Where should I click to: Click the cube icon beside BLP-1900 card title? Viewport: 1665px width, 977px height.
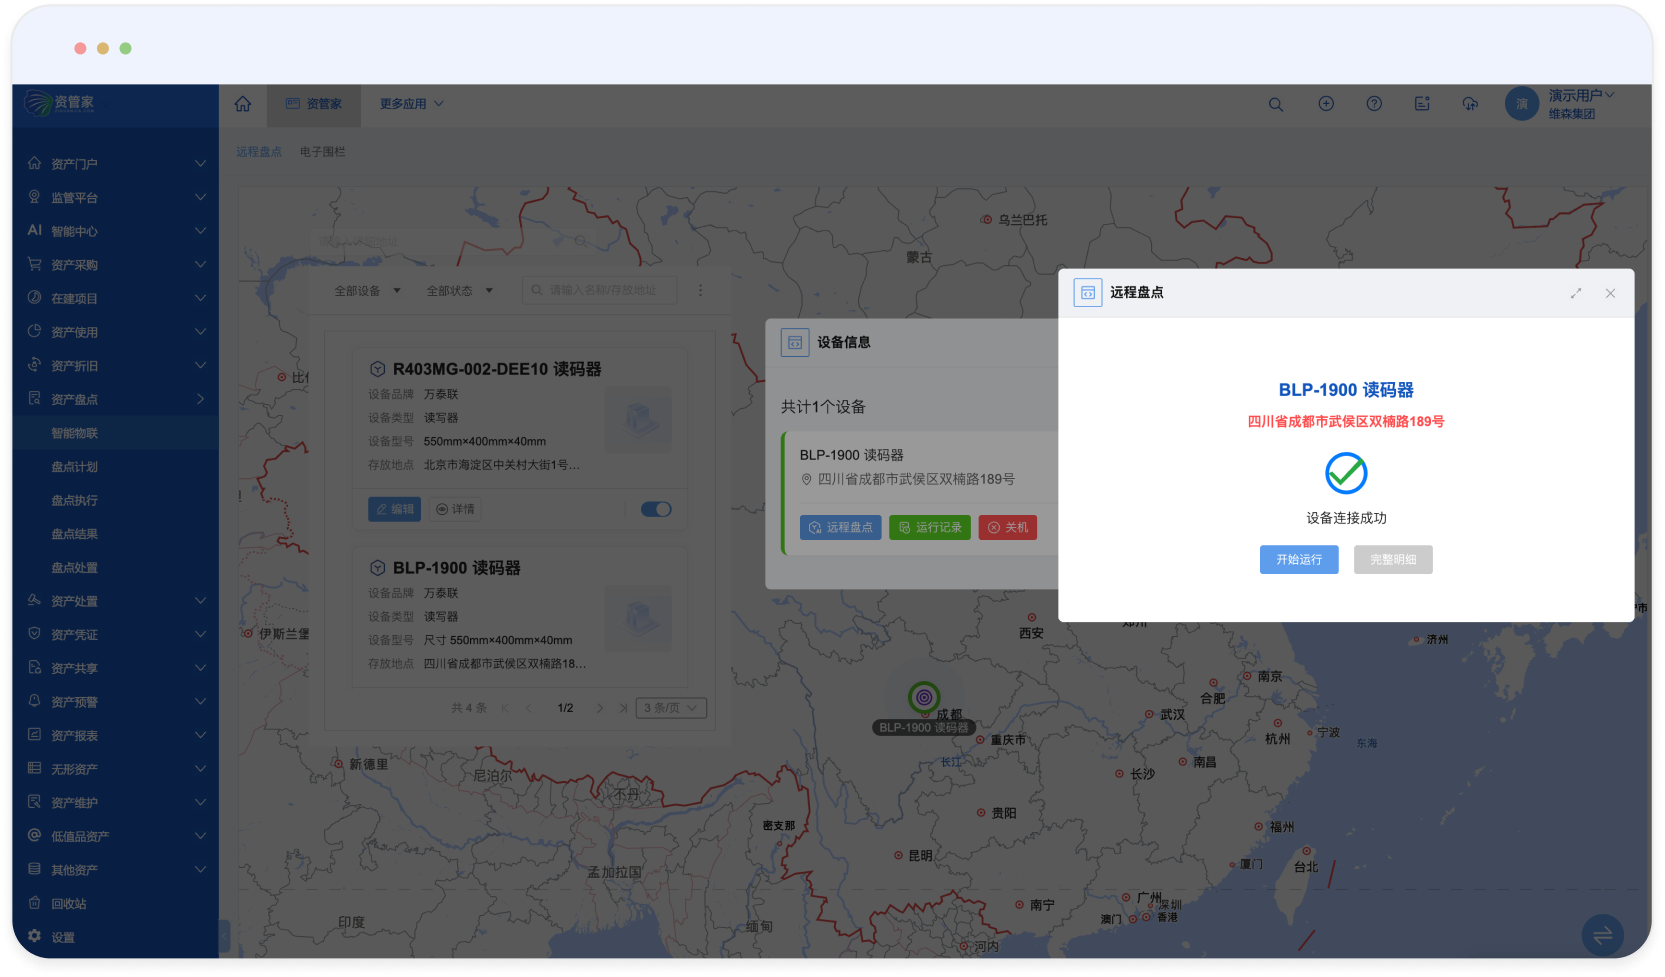378,568
